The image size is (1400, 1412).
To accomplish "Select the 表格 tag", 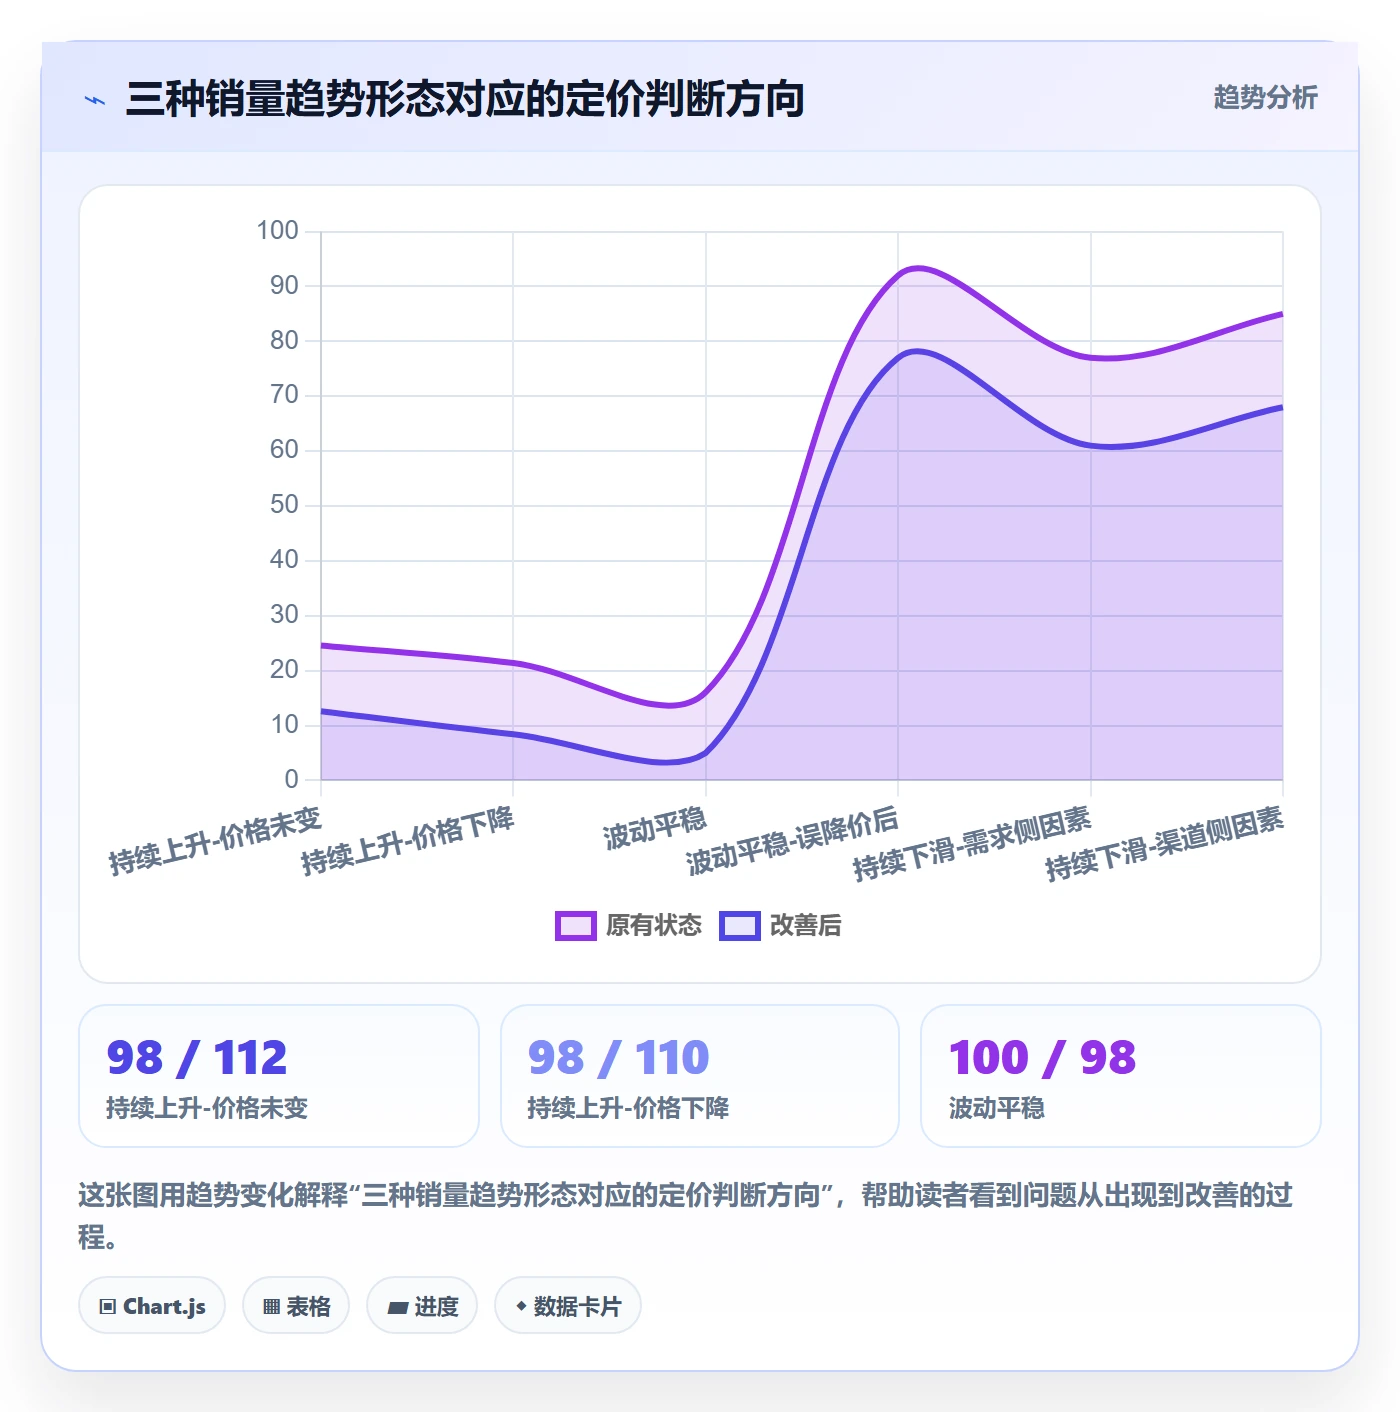I will [x=296, y=1306].
